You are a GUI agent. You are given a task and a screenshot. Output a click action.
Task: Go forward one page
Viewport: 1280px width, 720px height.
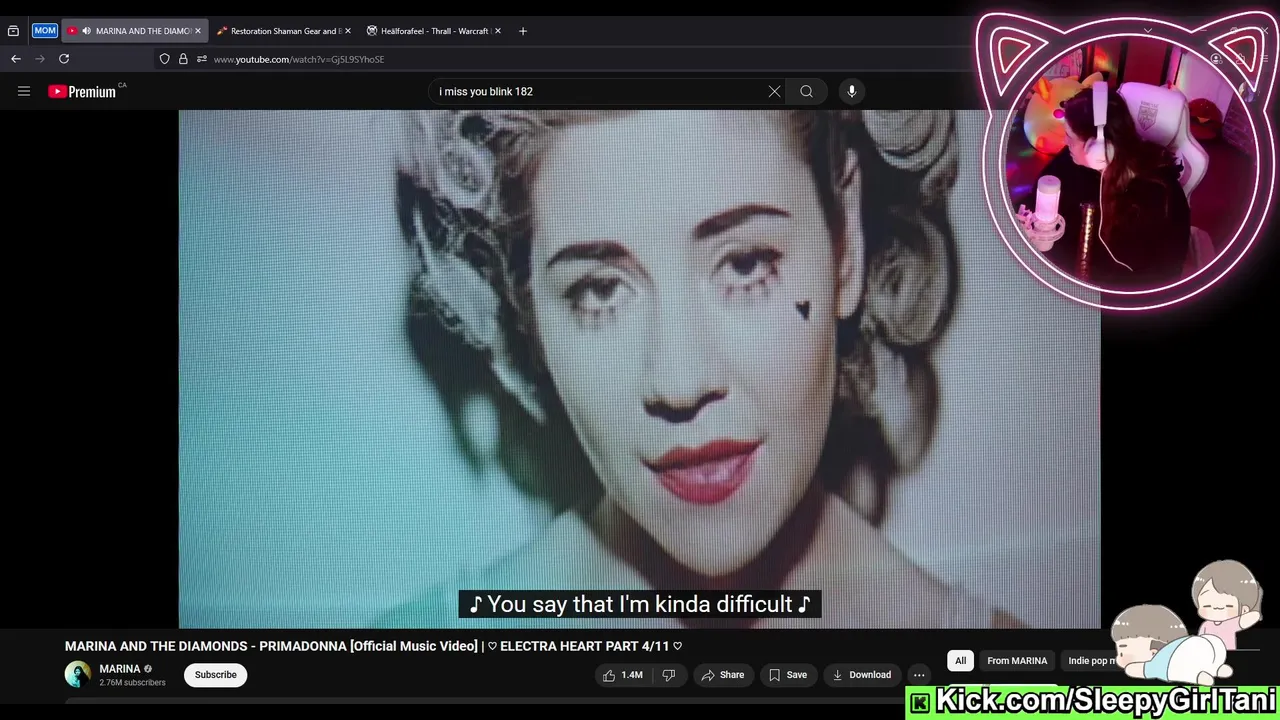point(40,59)
